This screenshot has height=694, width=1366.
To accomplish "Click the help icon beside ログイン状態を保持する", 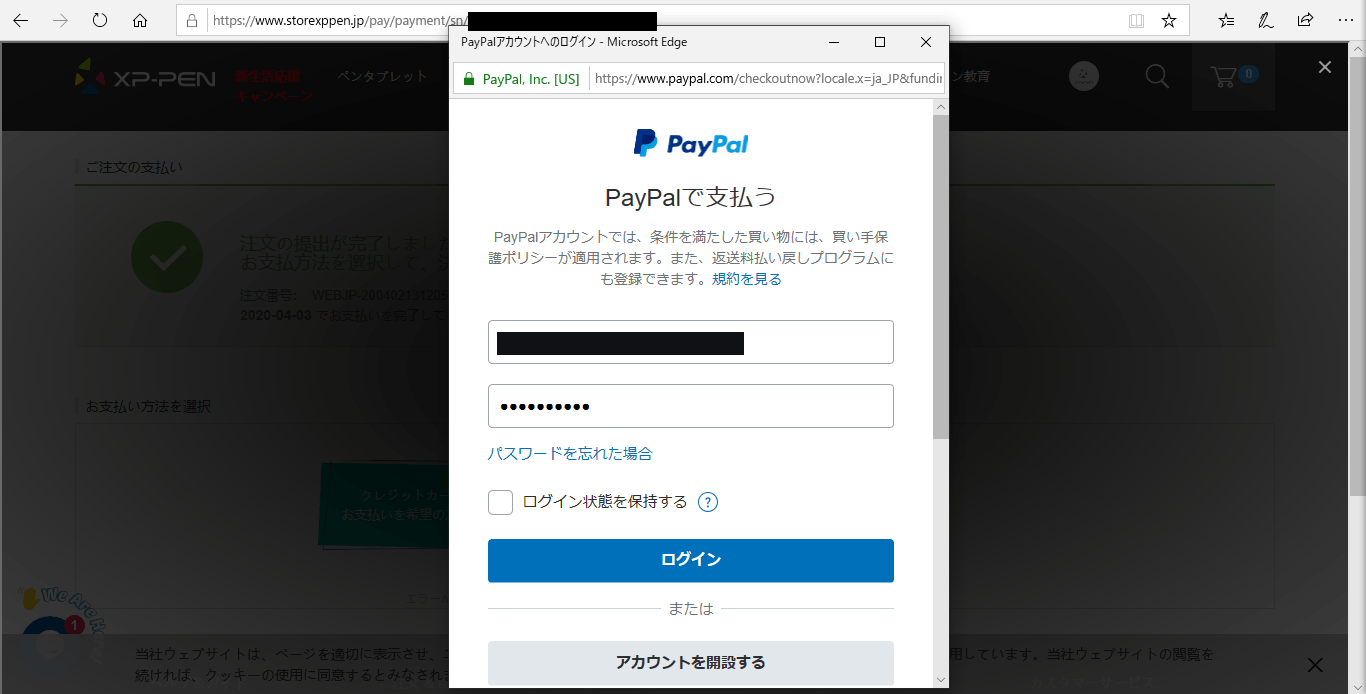I will coord(708,502).
